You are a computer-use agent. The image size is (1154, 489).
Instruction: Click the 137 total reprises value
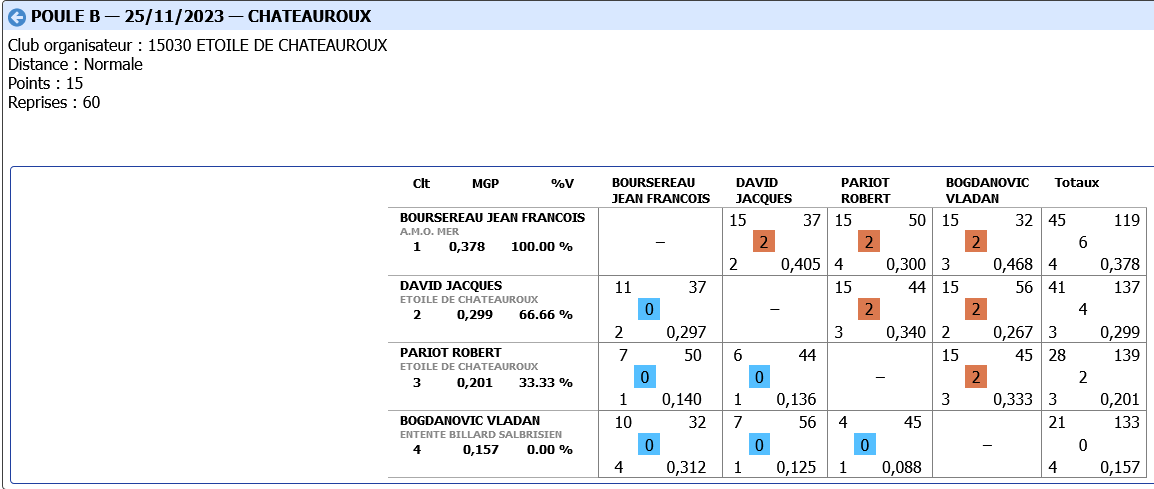point(1127,287)
